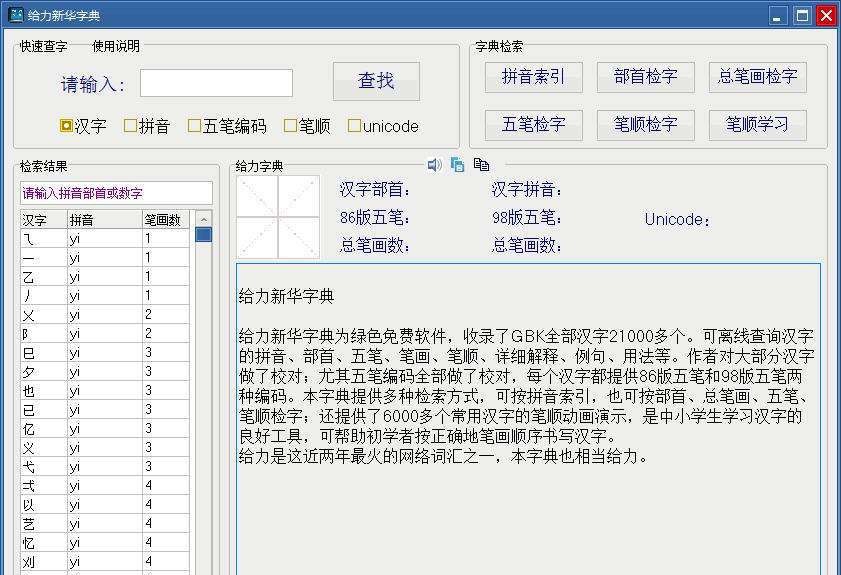Screen dimensions: 841x575
Task: Select the 以 row in results
Action: 105,505
